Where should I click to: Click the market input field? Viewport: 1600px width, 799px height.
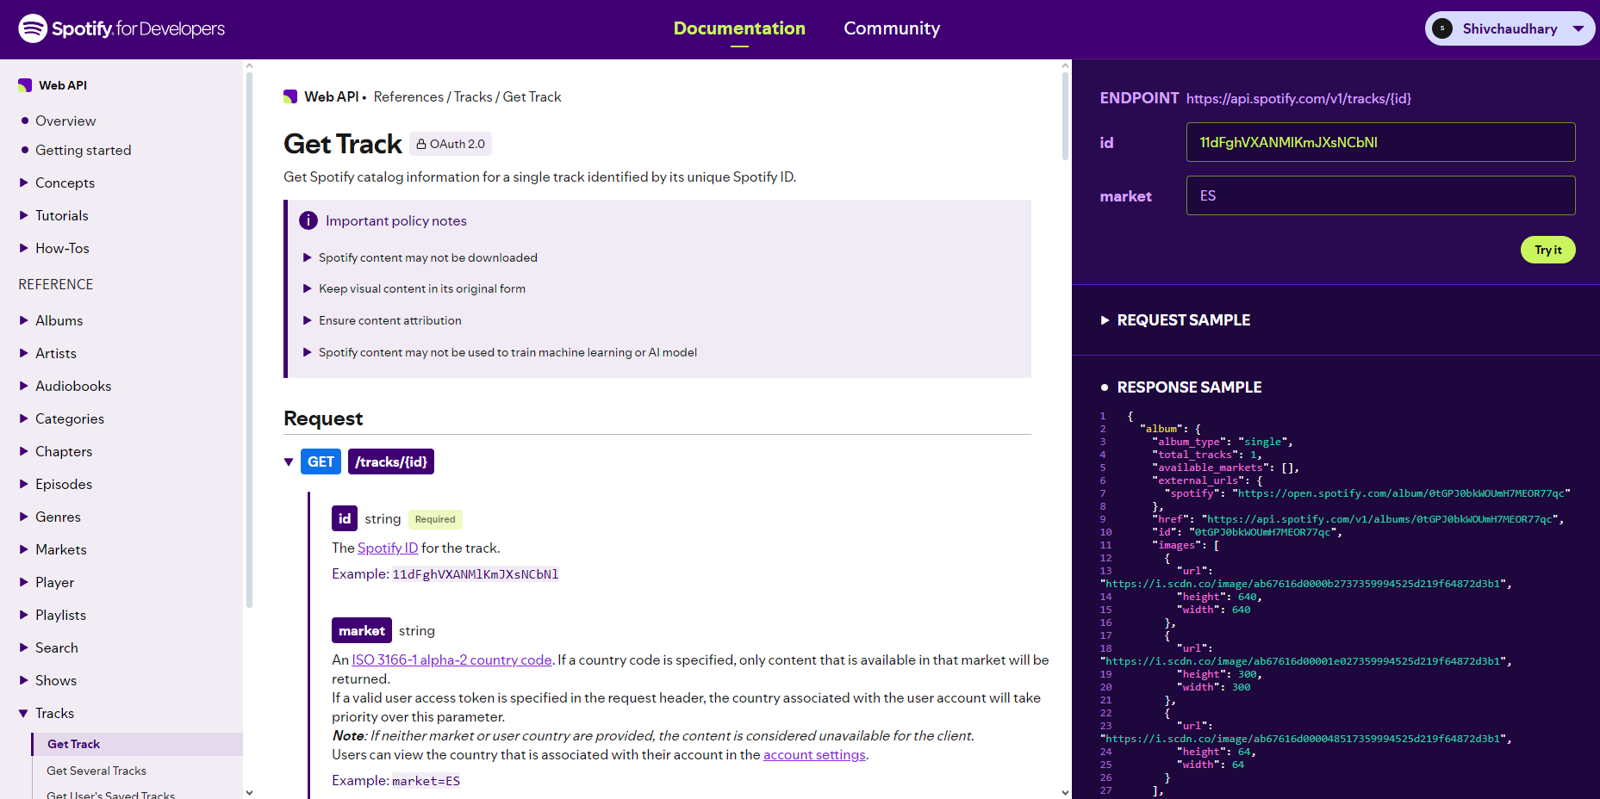(x=1380, y=196)
